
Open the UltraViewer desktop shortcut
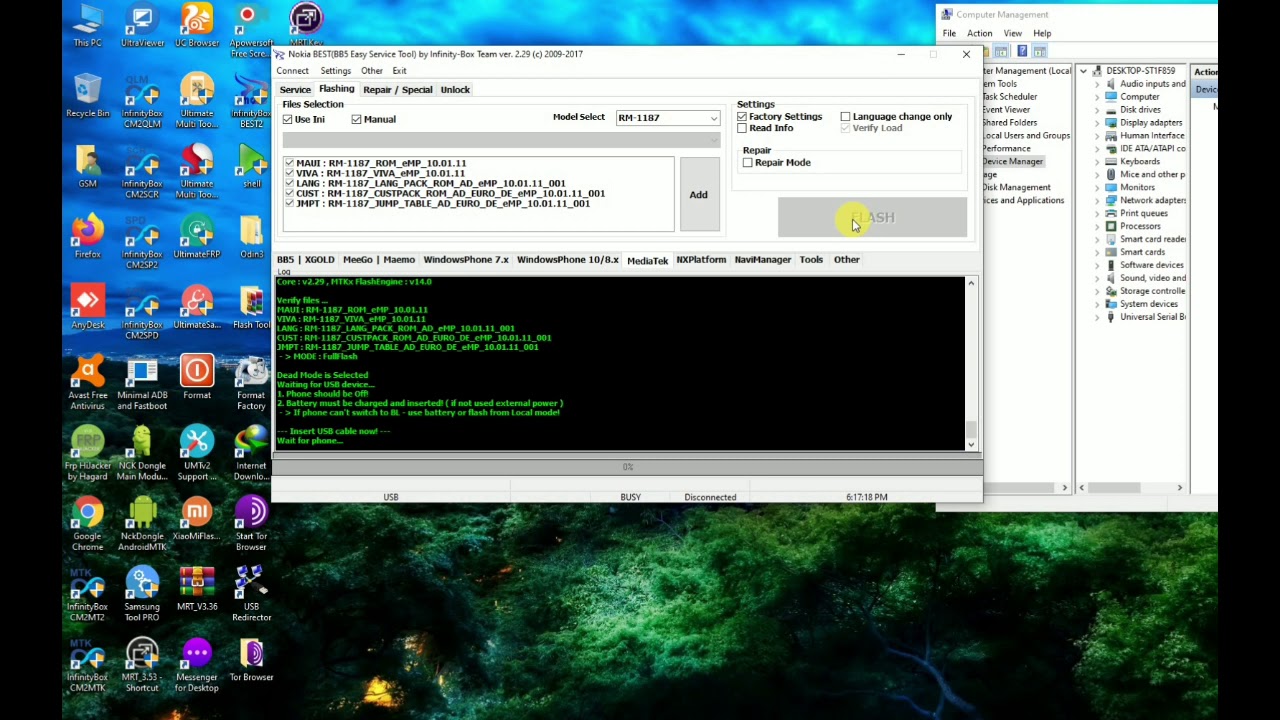[142, 25]
